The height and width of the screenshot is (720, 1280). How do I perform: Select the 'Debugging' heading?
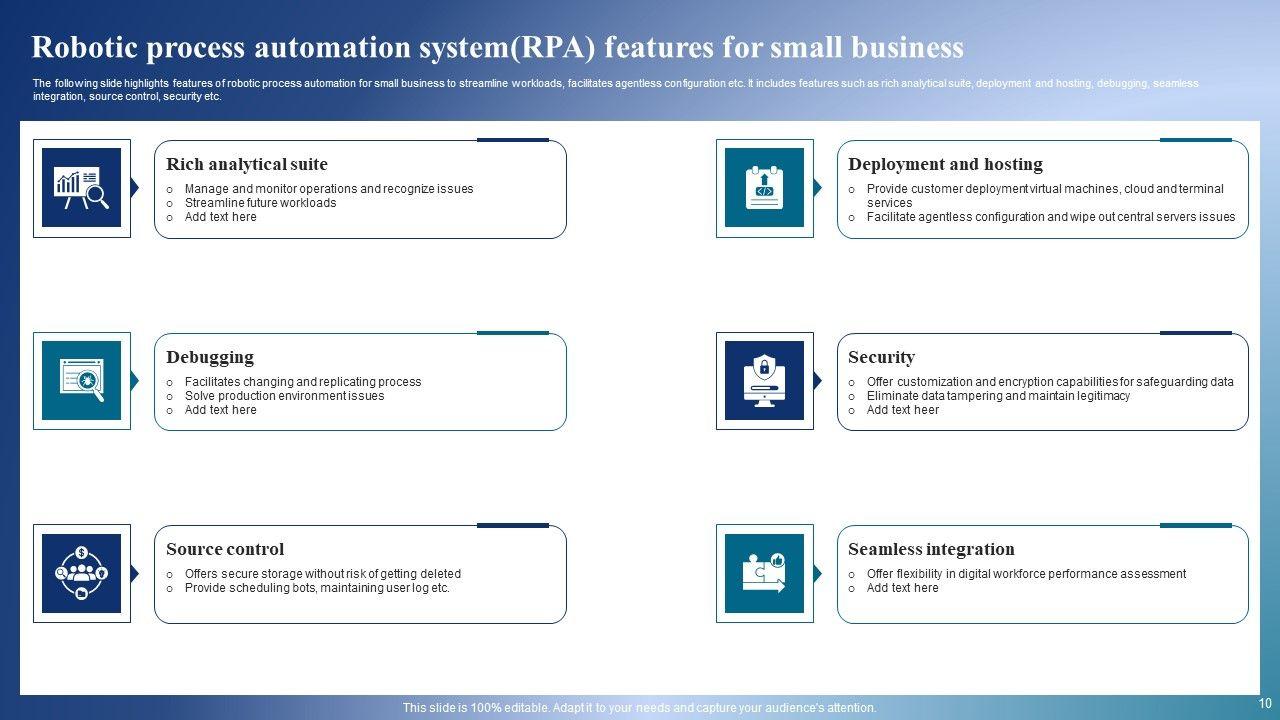coord(210,357)
